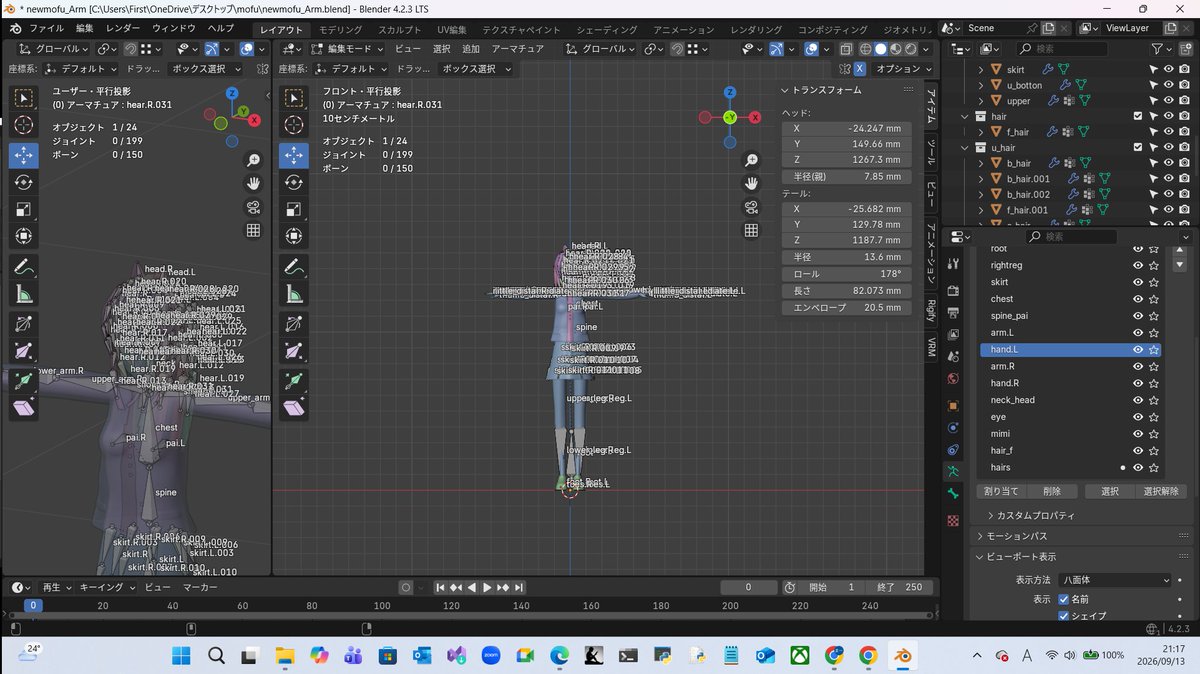Screen dimensions: 1200x674
Task: Jump to the end frame in the timeline controls
Action: pyautogui.click(x=520, y=587)
